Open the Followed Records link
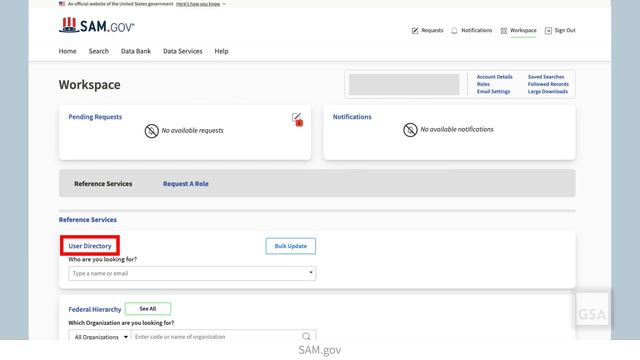 click(x=548, y=84)
